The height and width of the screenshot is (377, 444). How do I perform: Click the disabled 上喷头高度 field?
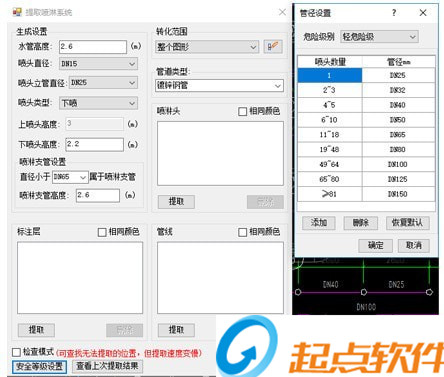point(95,124)
